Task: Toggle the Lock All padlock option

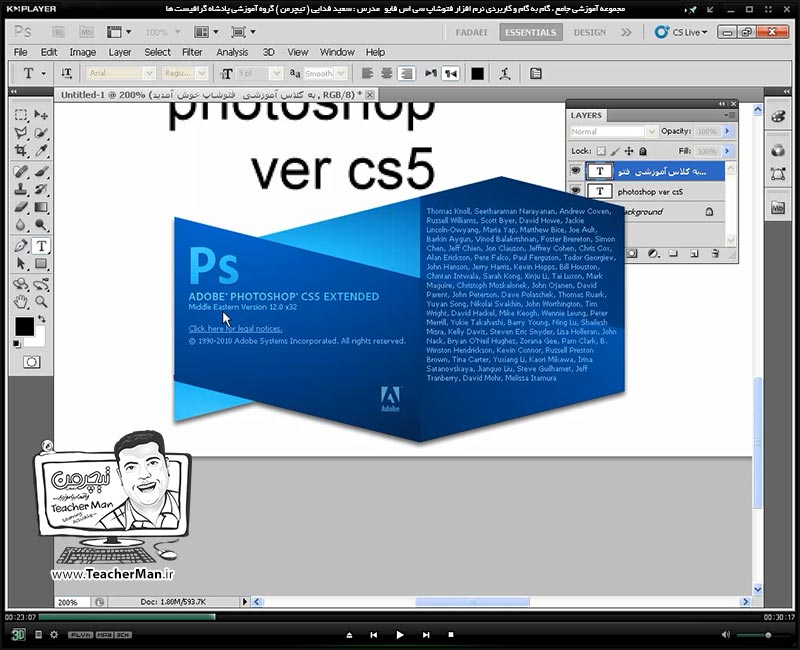Action: point(643,151)
